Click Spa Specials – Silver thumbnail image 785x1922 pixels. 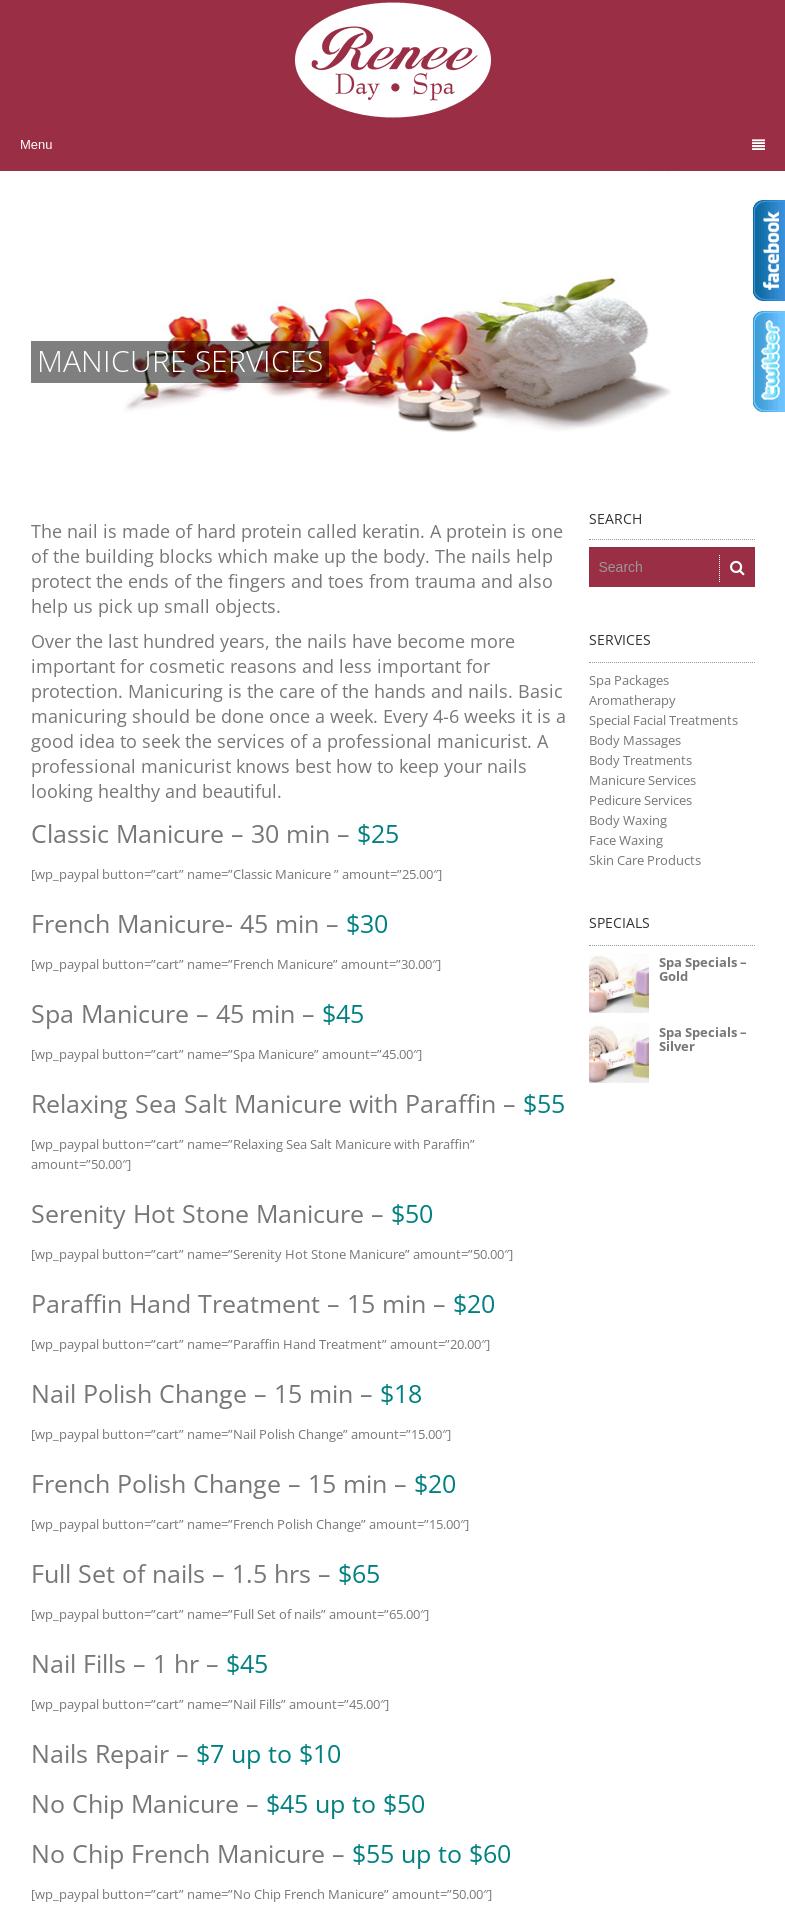tap(618, 1053)
